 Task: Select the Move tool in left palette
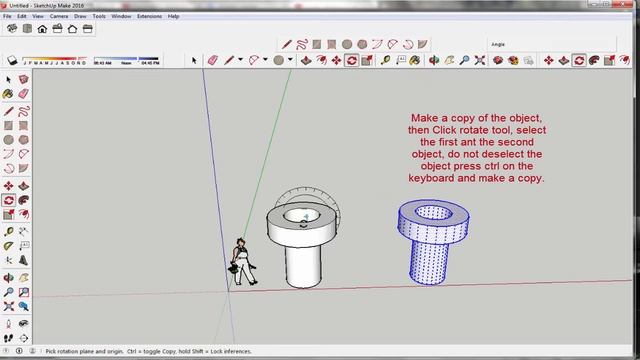pos(9,186)
